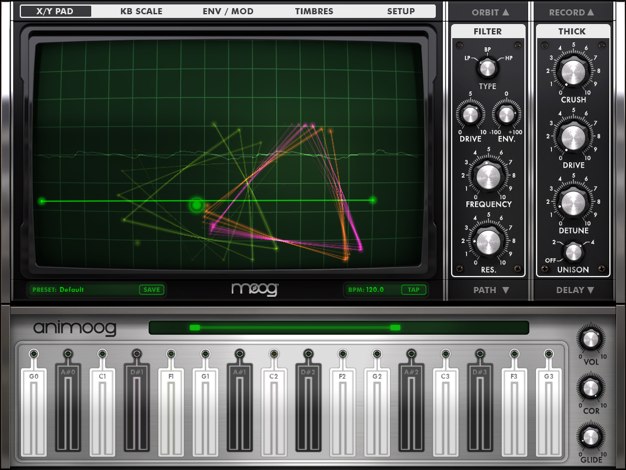Click the Glide knob
Screen dimensions: 626x470
point(591,436)
